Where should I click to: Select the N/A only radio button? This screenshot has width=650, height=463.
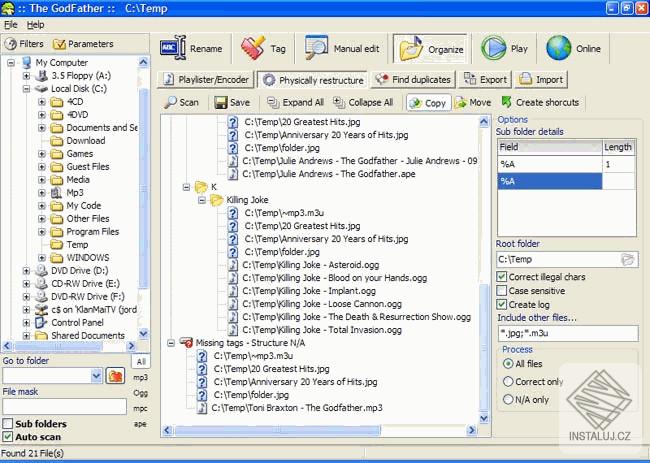[x=507, y=399]
